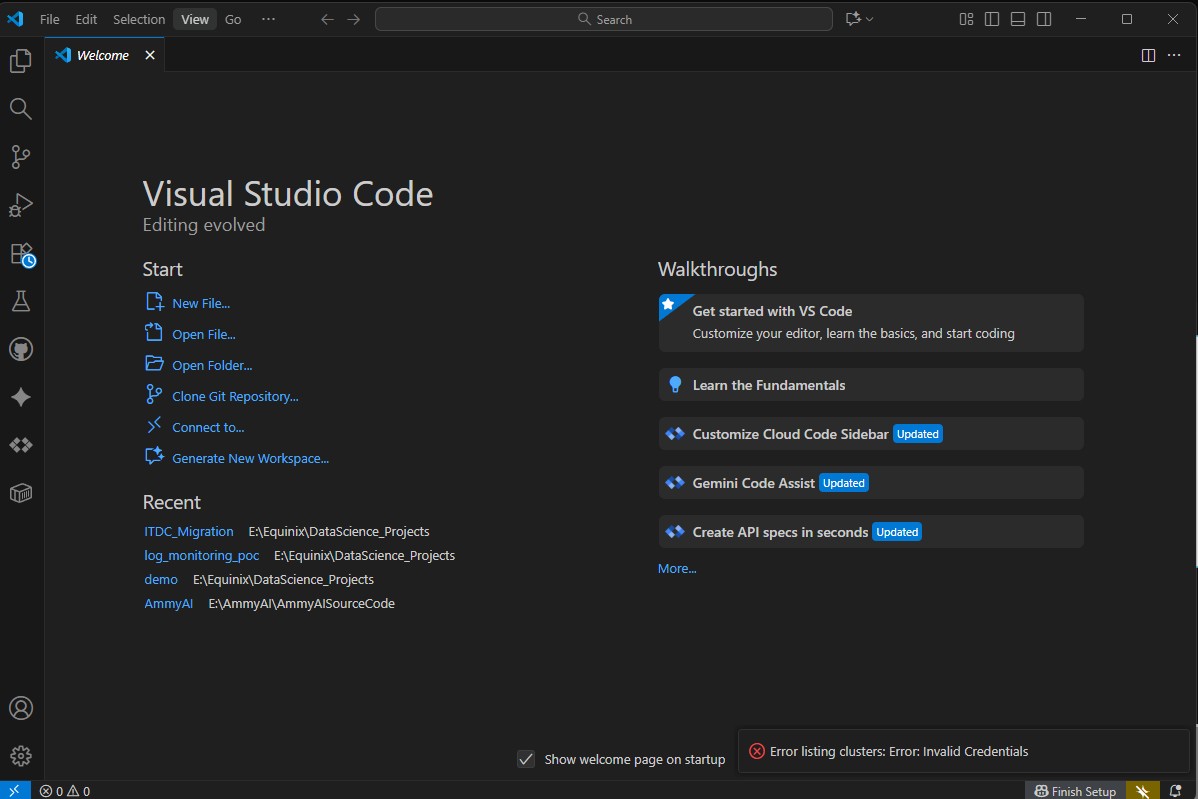Expand the hidden menus ellipsis in menu bar
1198x799 pixels.
coord(268,19)
